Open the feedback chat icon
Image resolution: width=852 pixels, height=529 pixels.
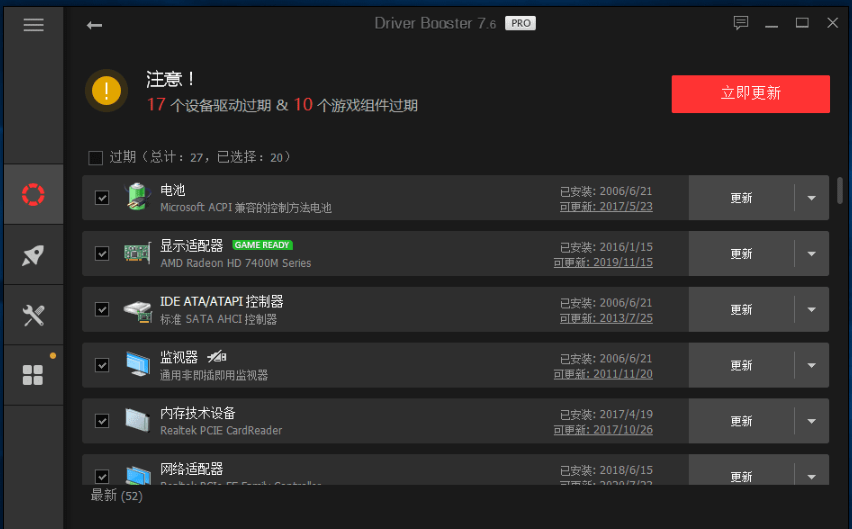click(741, 23)
